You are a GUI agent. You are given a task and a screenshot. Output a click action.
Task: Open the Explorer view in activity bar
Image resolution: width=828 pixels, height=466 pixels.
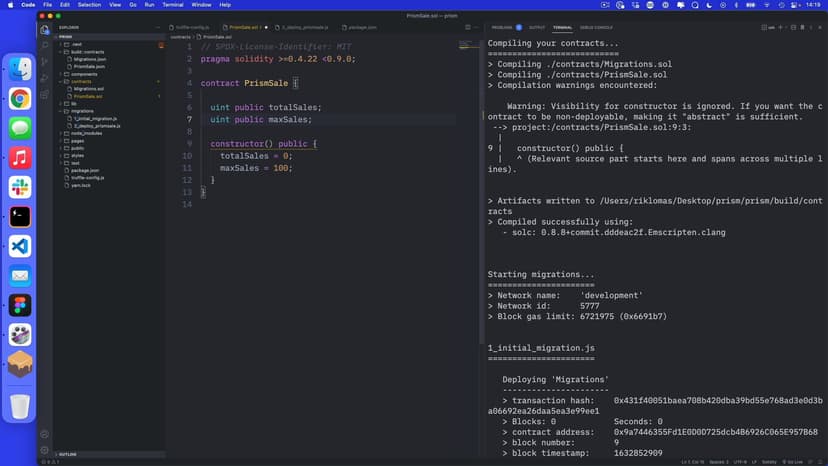[x=45, y=29]
